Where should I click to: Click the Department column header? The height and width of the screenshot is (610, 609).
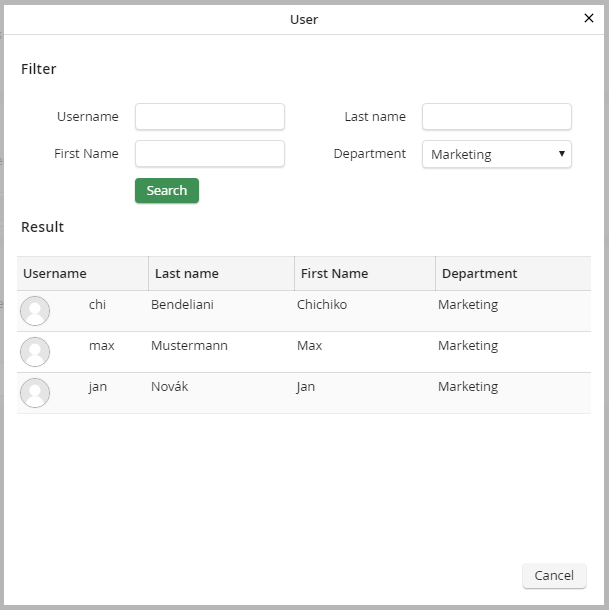479,274
